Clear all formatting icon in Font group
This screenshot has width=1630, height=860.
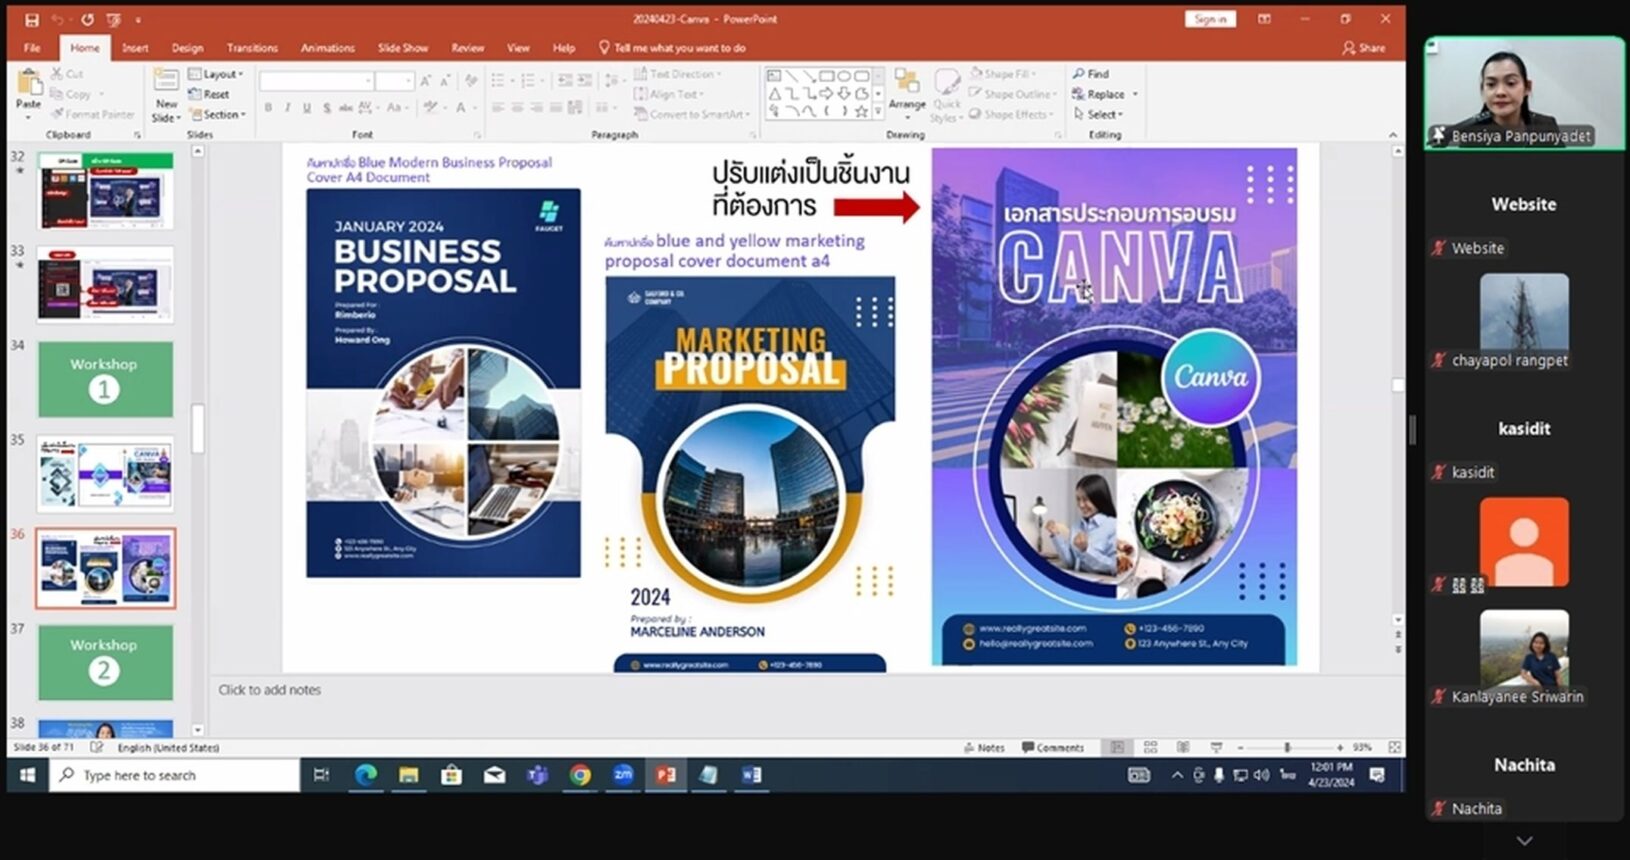(x=471, y=80)
